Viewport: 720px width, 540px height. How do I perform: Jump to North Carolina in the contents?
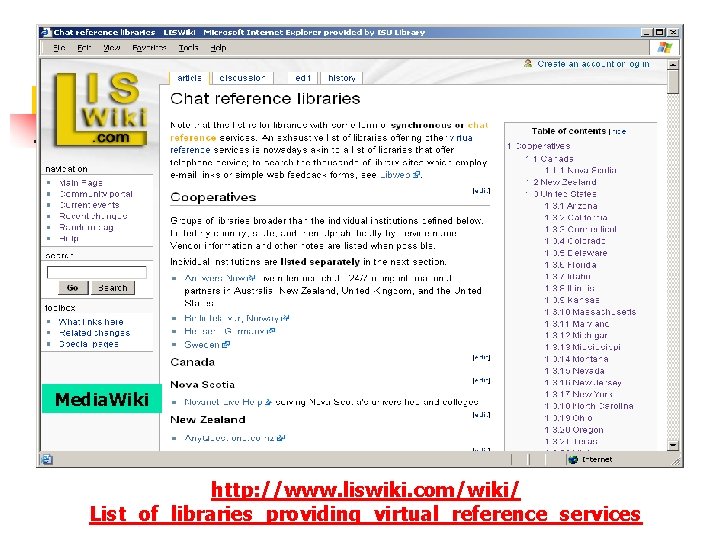click(x=589, y=406)
